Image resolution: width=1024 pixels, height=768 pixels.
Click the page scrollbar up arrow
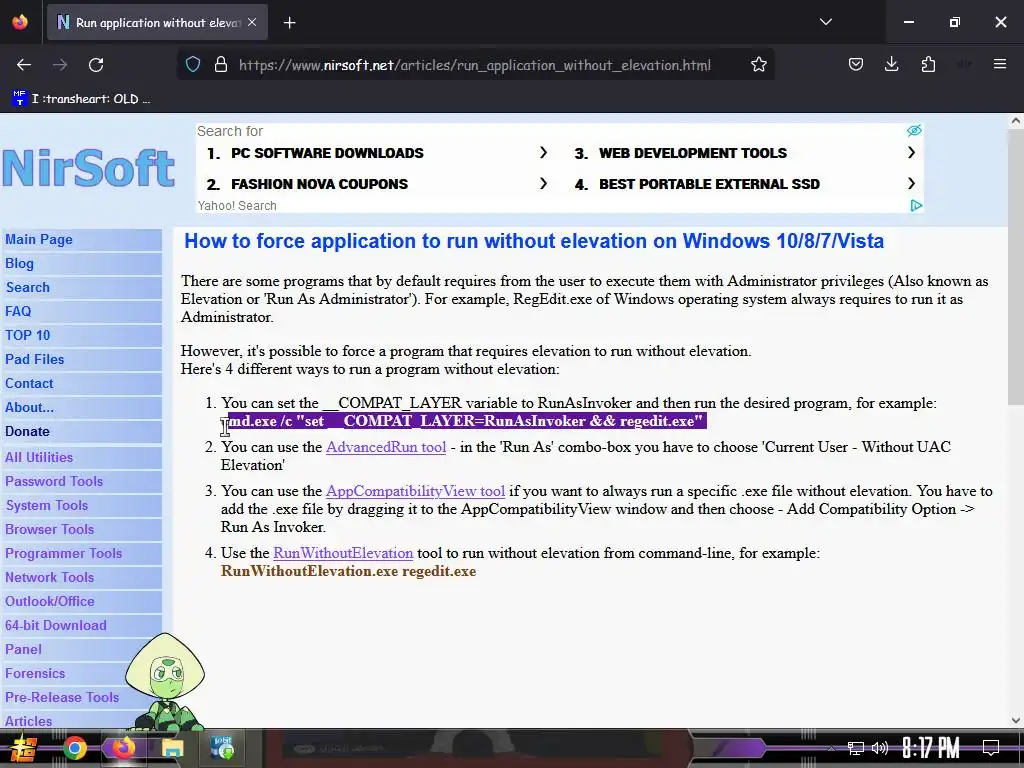(x=1016, y=121)
